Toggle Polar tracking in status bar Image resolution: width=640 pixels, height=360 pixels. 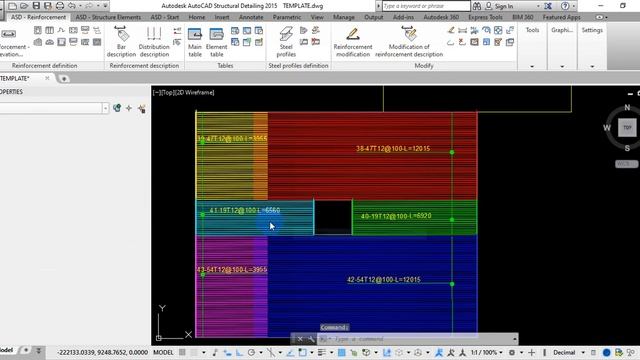(x=251, y=352)
